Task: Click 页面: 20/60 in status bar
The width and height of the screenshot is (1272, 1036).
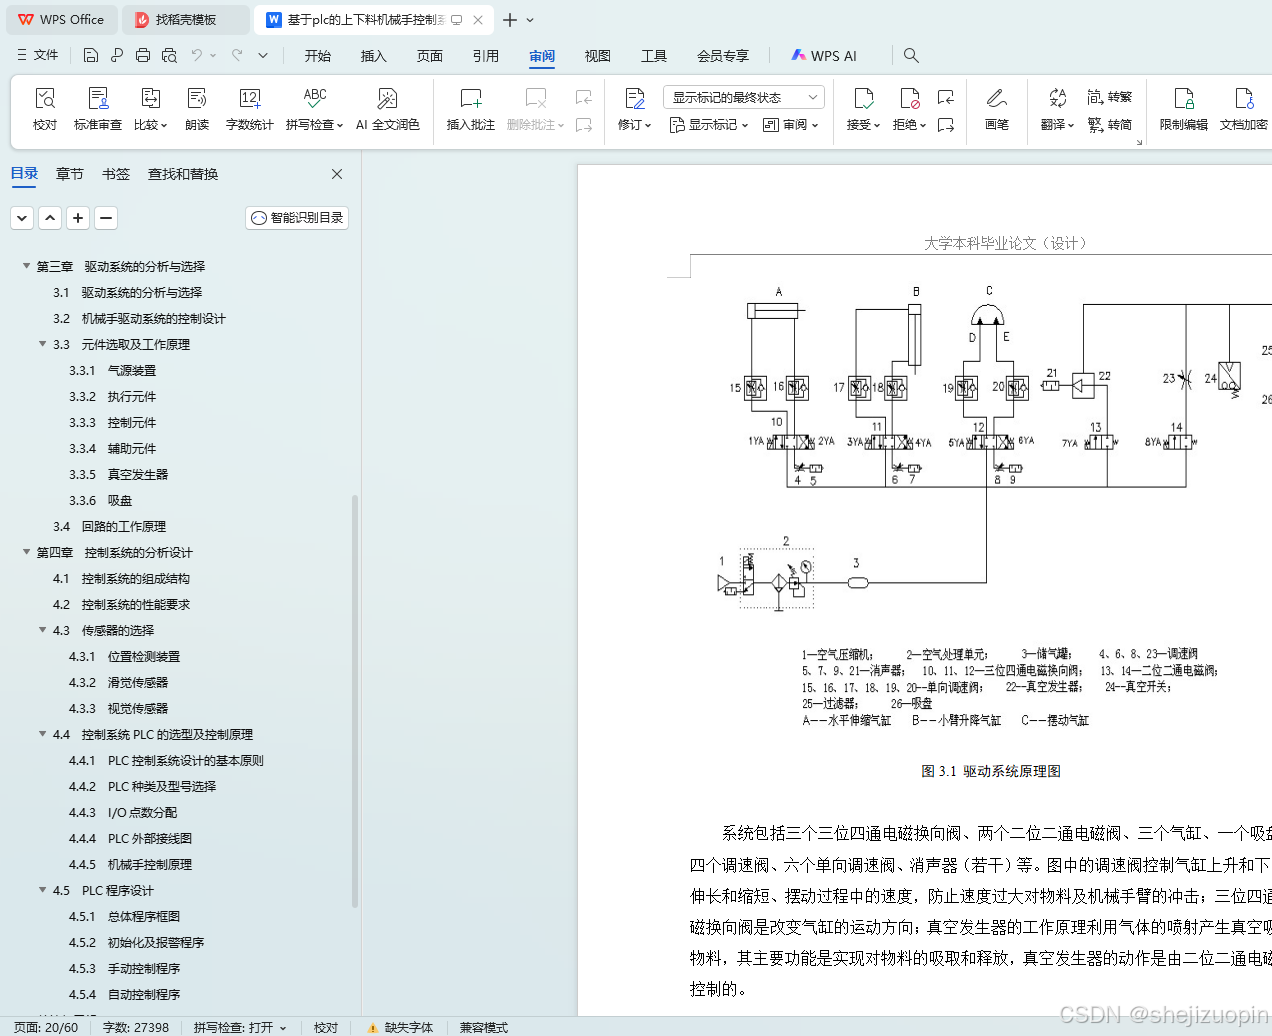Action: (46, 1027)
